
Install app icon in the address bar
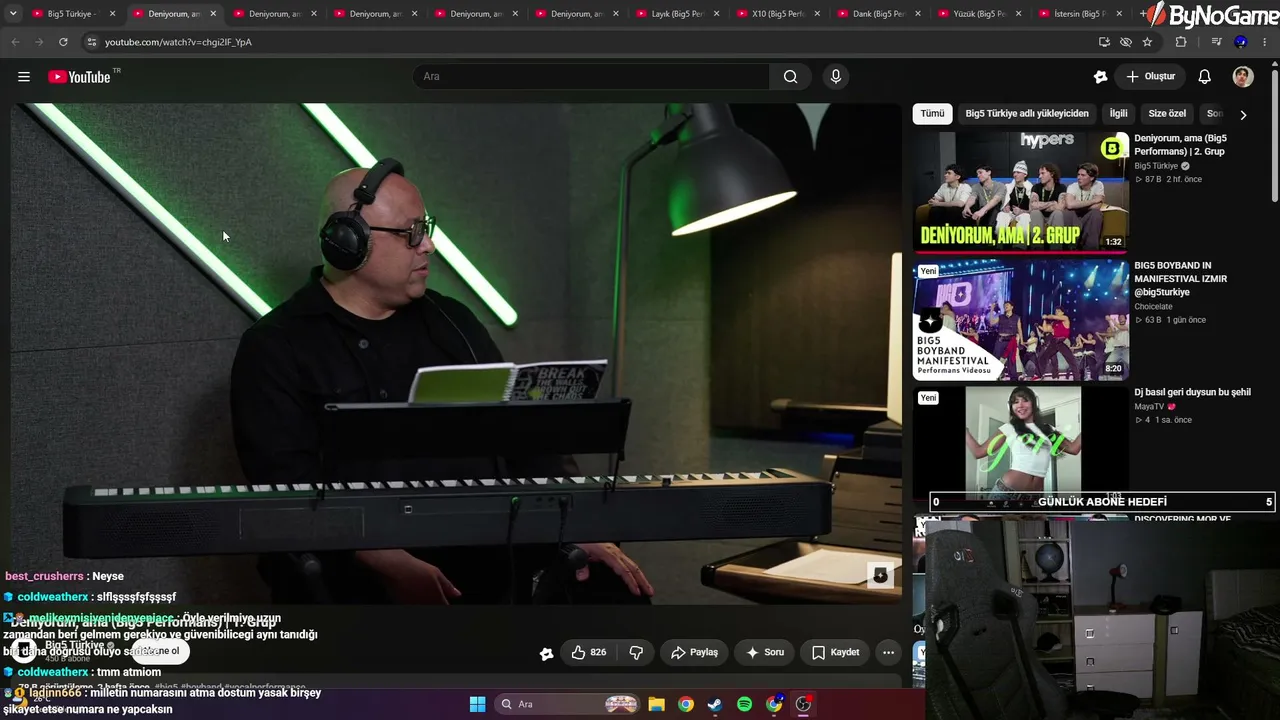[x=1104, y=42]
